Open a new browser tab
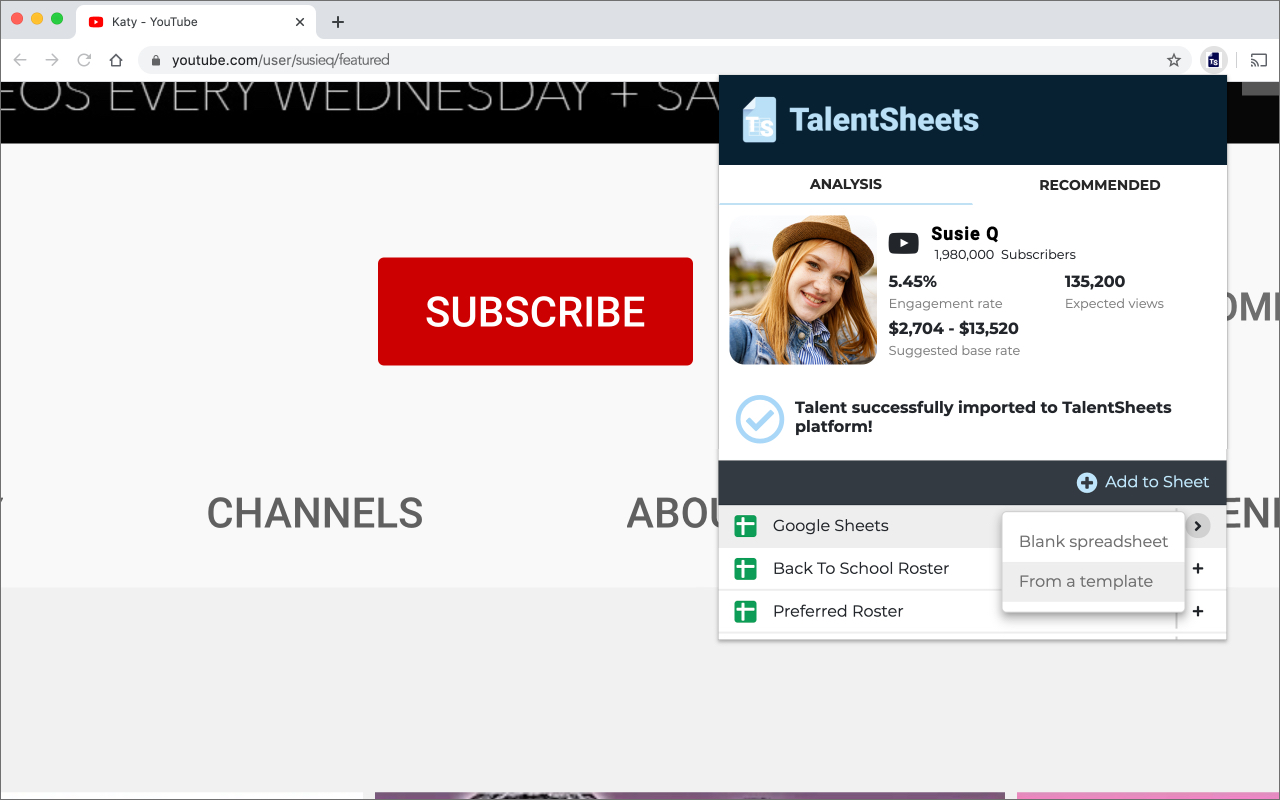1280x800 pixels. click(338, 22)
